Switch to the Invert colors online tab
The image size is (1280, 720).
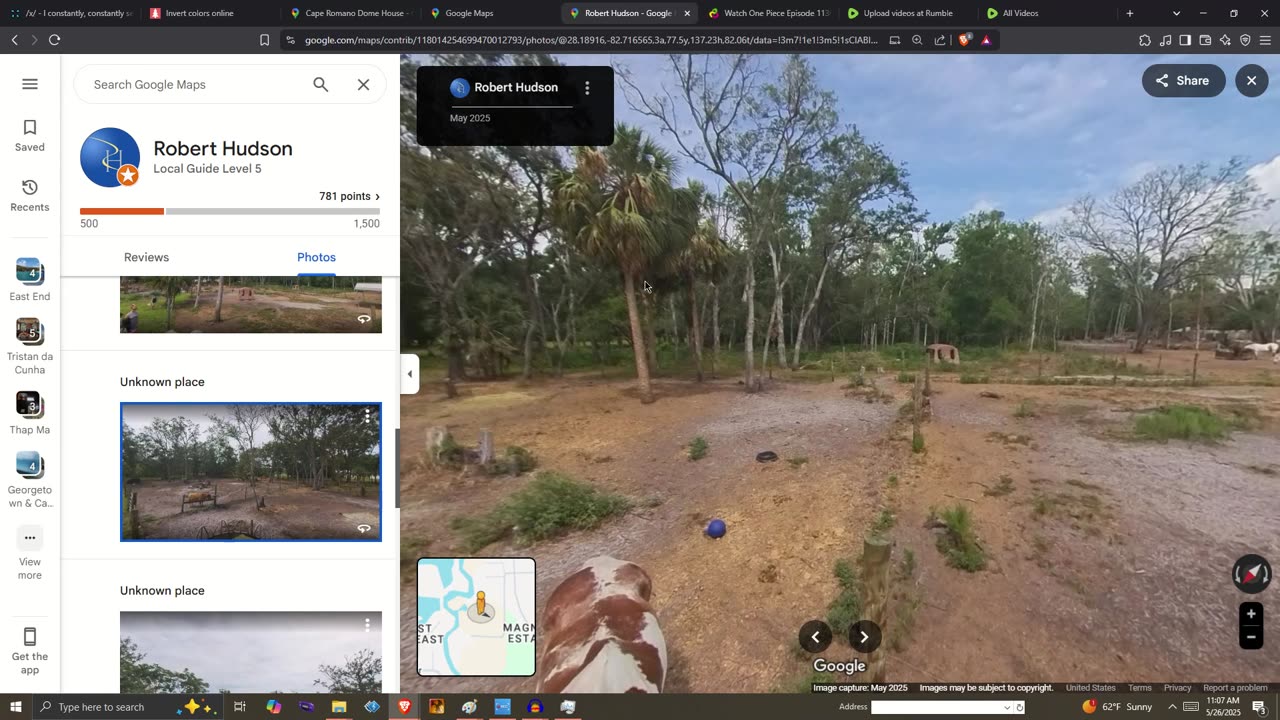210,13
